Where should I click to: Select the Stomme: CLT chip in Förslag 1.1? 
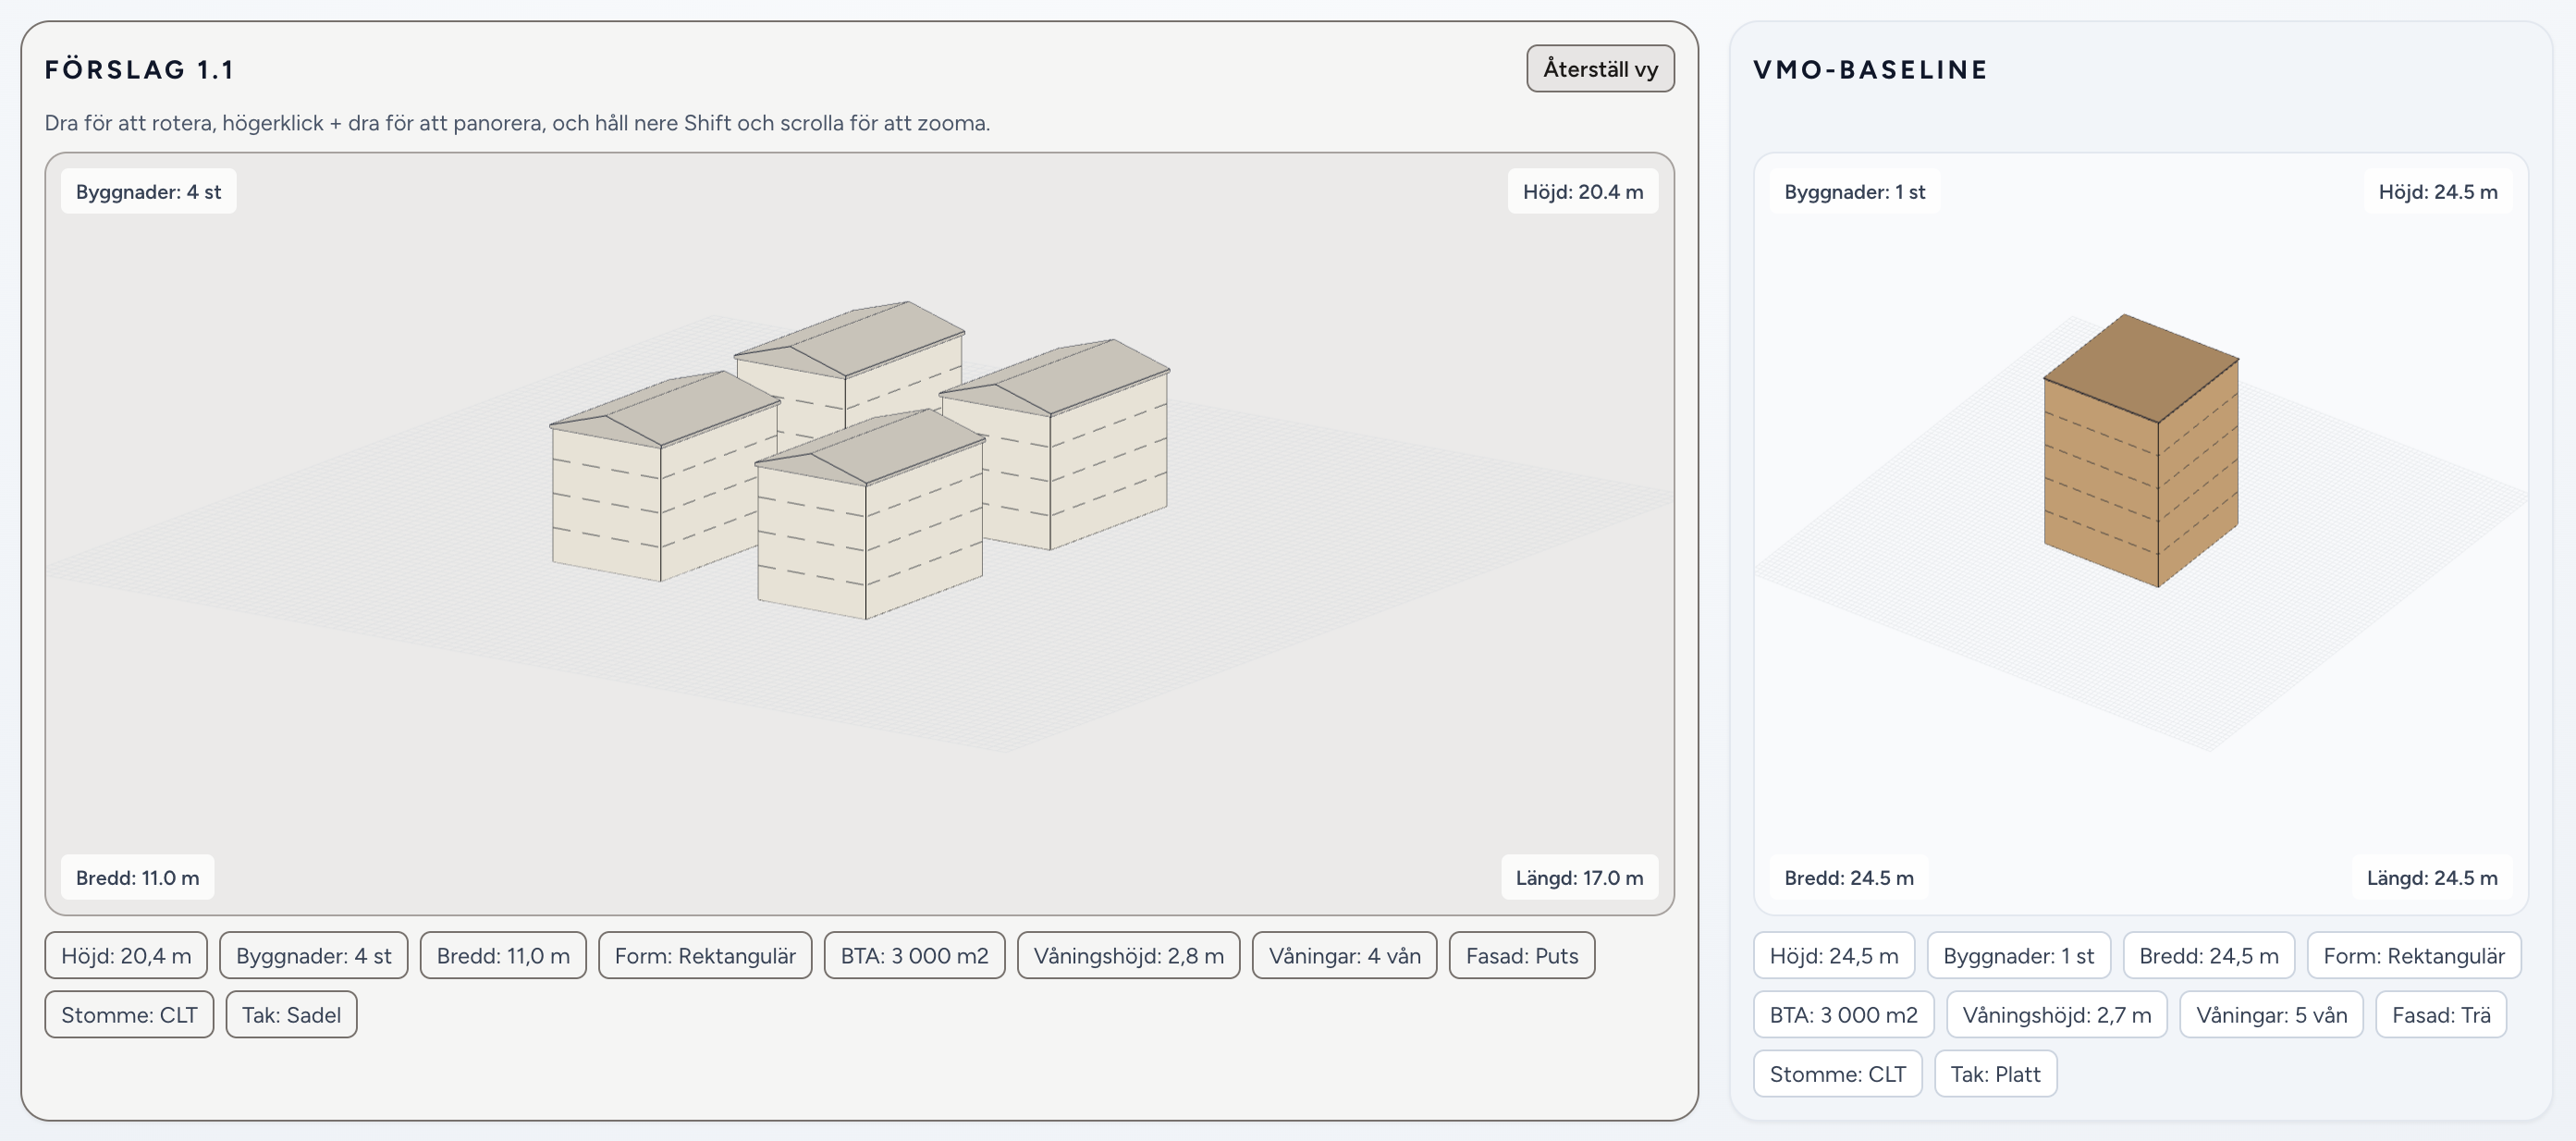129,1015
